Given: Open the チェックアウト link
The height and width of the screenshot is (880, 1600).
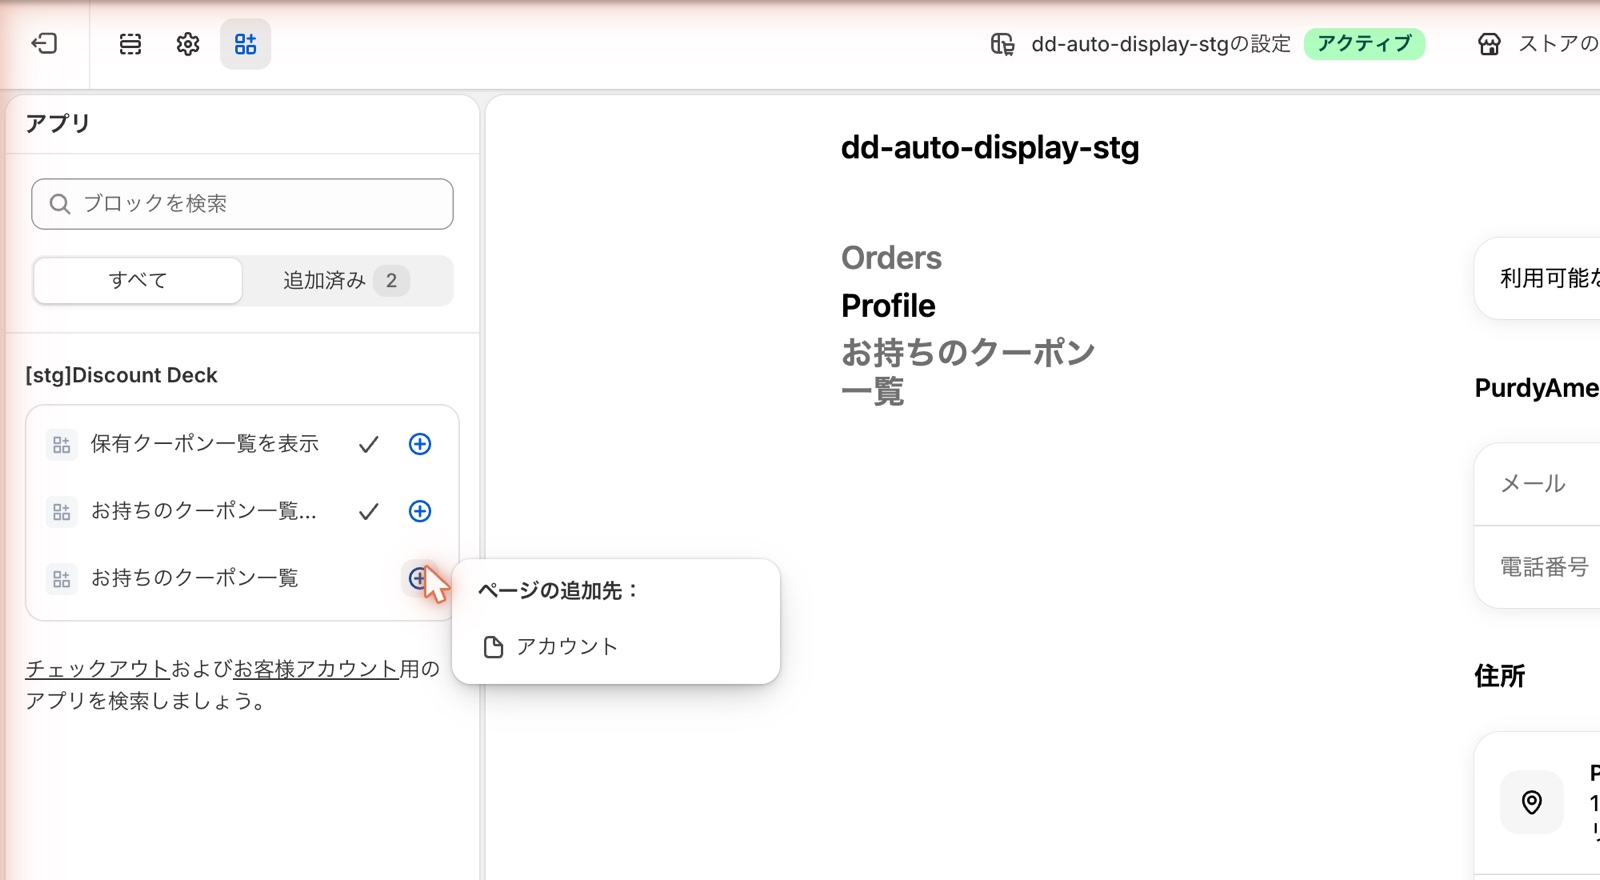Looking at the screenshot, I should click(98, 669).
